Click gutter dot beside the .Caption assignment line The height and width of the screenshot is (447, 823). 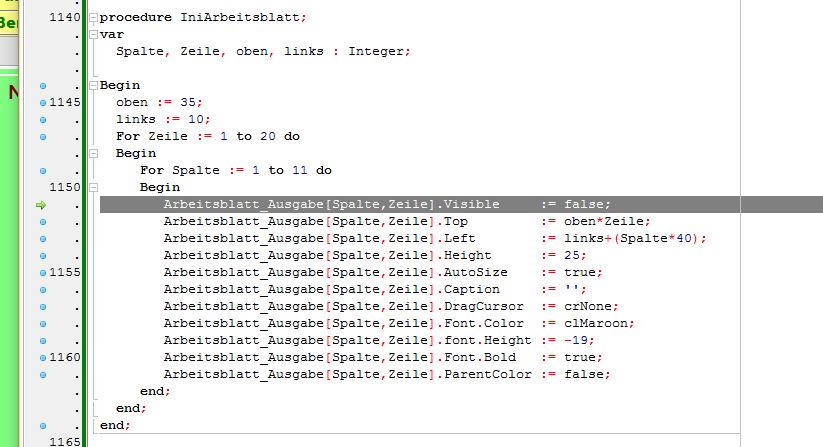click(42, 289)
